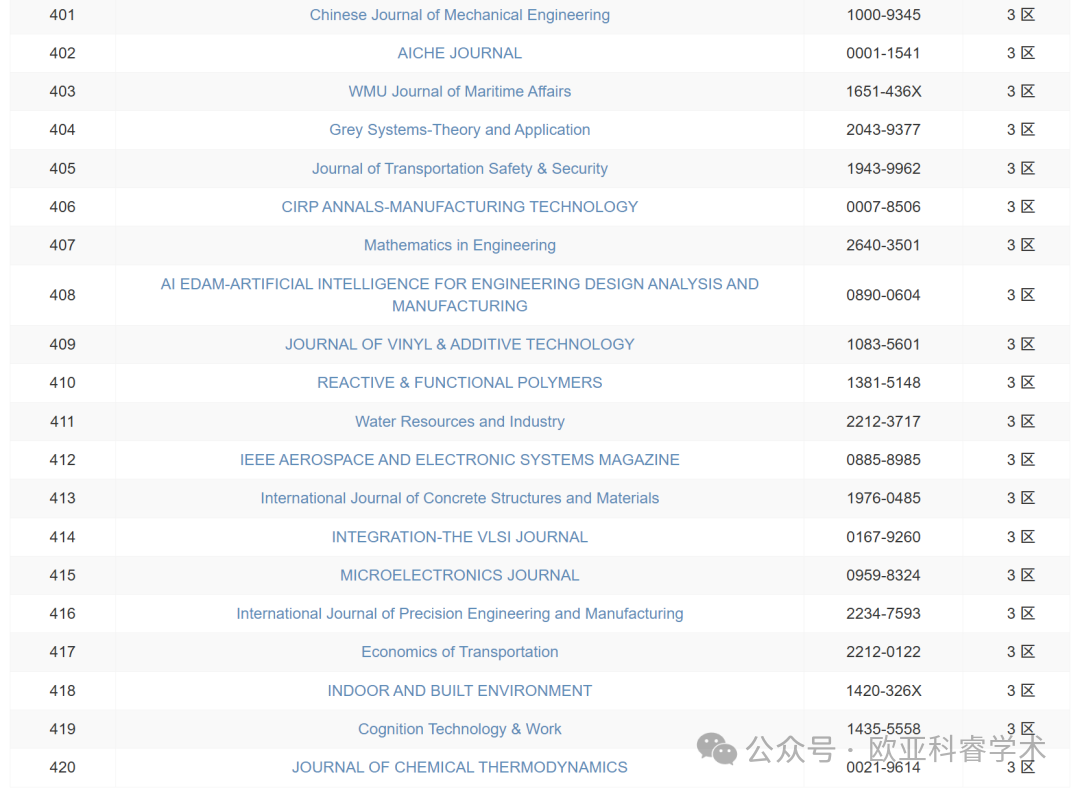Viewport: 1080px width, 792px height.
Task: Open Journal of Transportation Safety & Security
Action: (459, 169)
